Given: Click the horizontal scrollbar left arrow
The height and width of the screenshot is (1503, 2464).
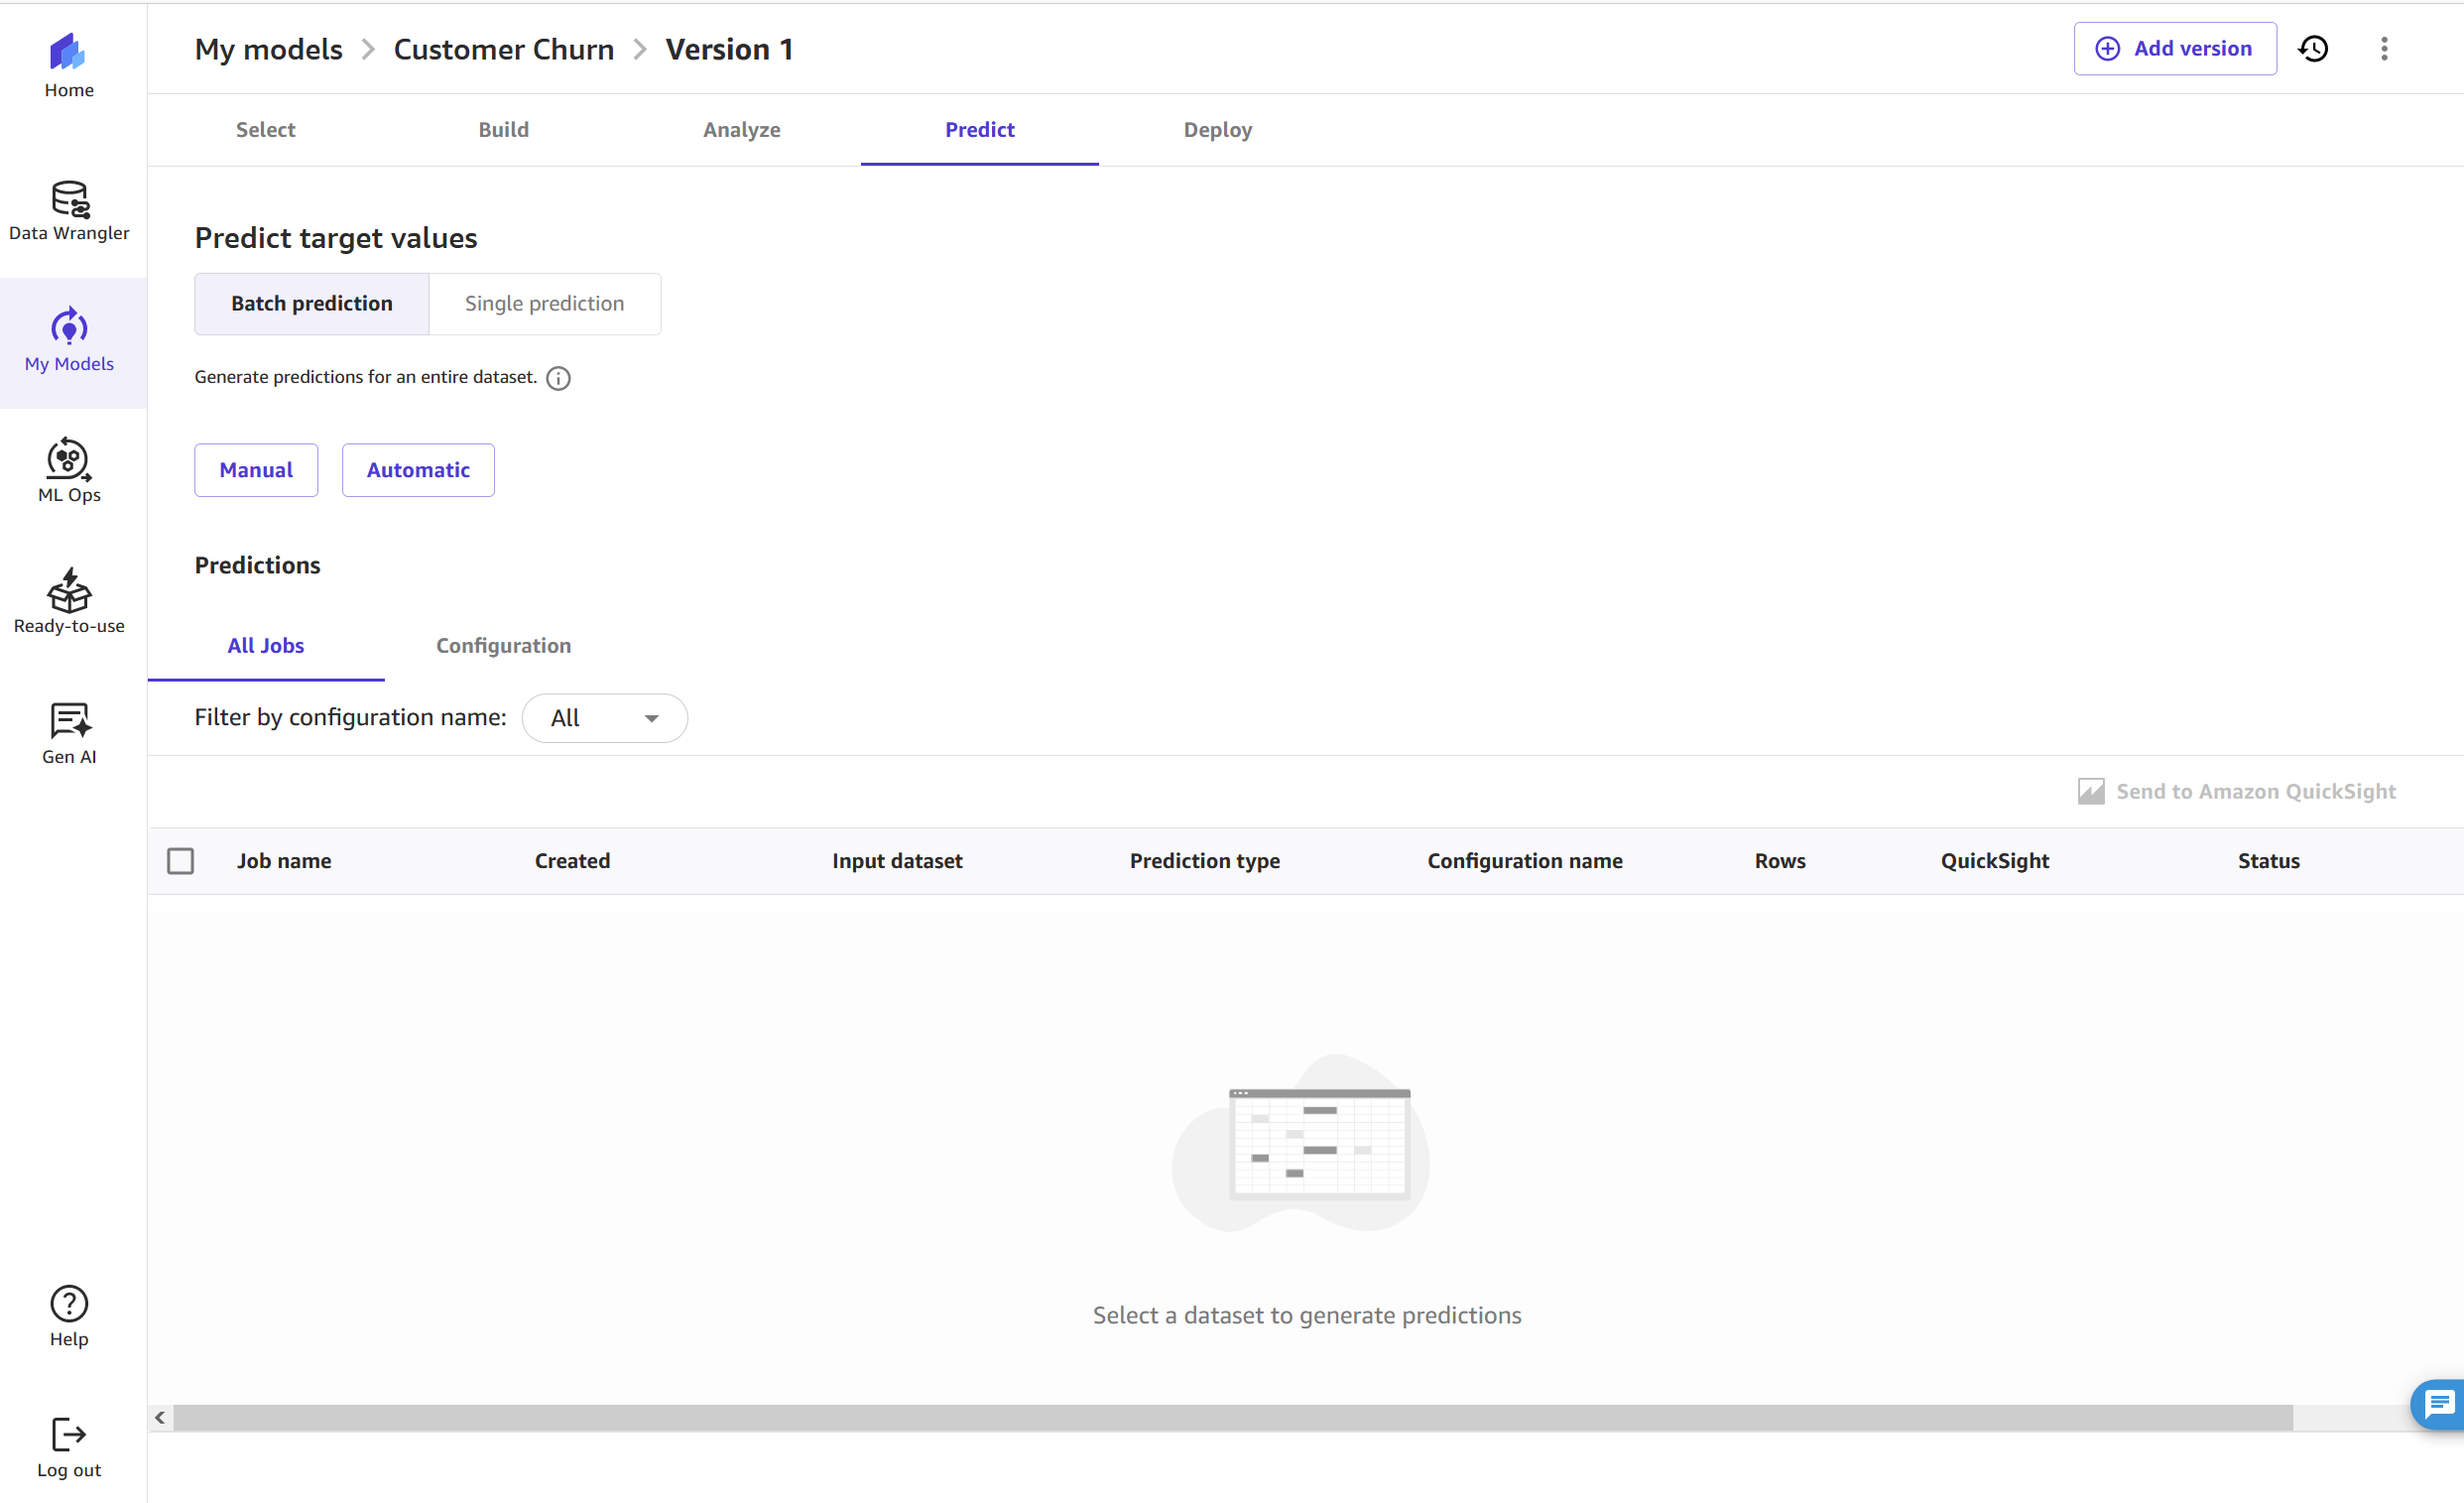Looking at the screenshot, I should (x=160, y=1418).
